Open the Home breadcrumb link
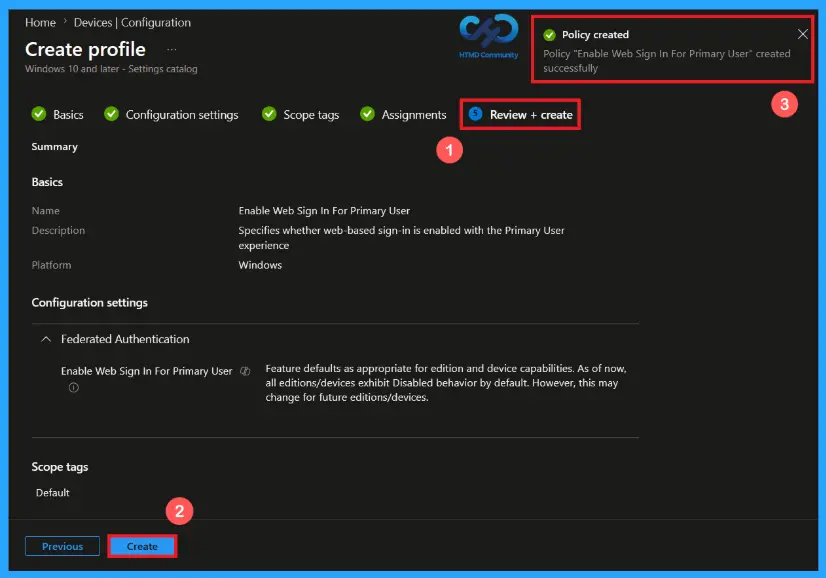This screenshot has height=578, width=826. click(x=41, y=23)
